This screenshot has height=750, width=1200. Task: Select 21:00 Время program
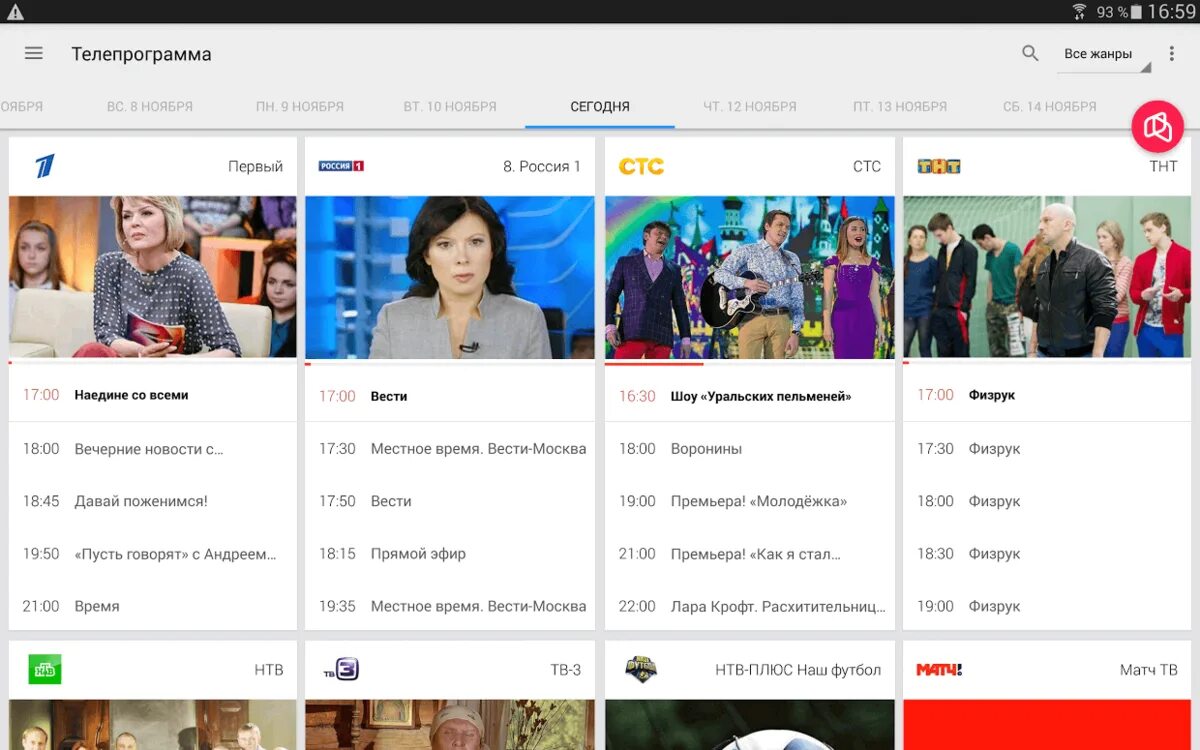coord(153,606)
